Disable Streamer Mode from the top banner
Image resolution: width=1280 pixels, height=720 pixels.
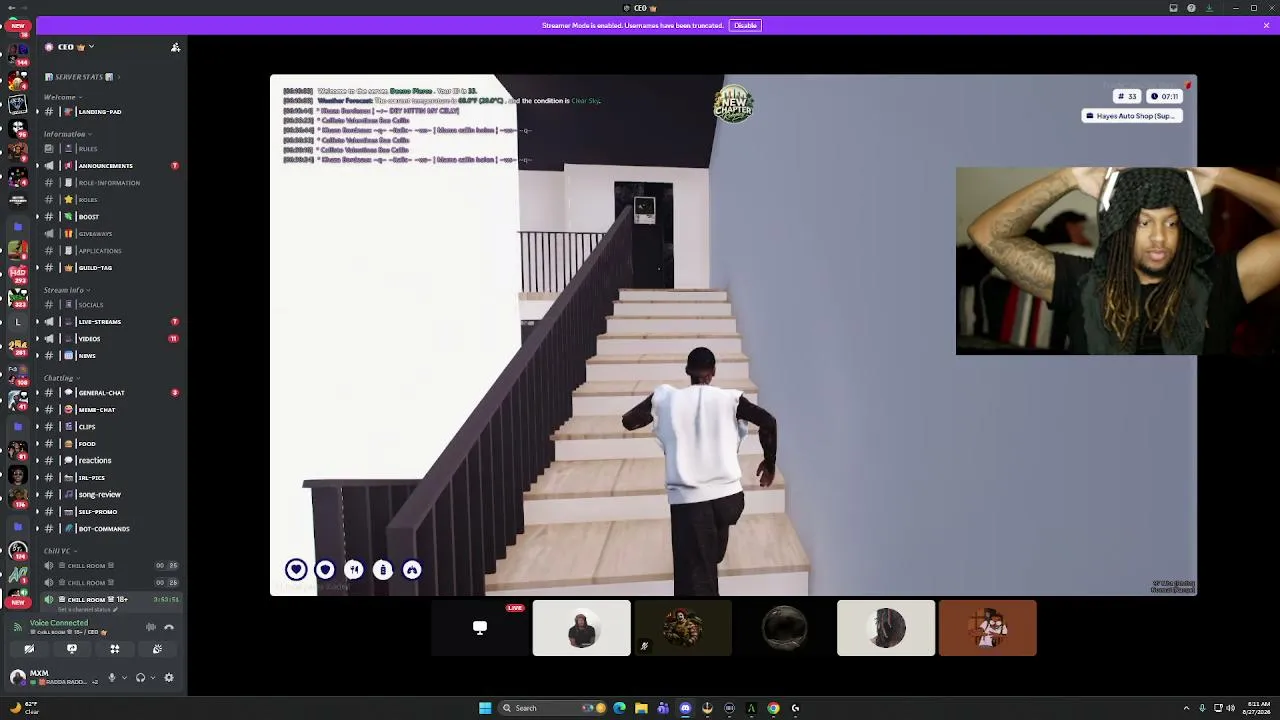coord(745,25)
